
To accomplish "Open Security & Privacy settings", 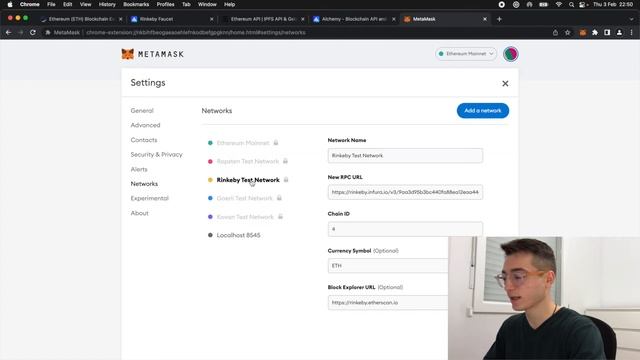I will coord(156,155).
